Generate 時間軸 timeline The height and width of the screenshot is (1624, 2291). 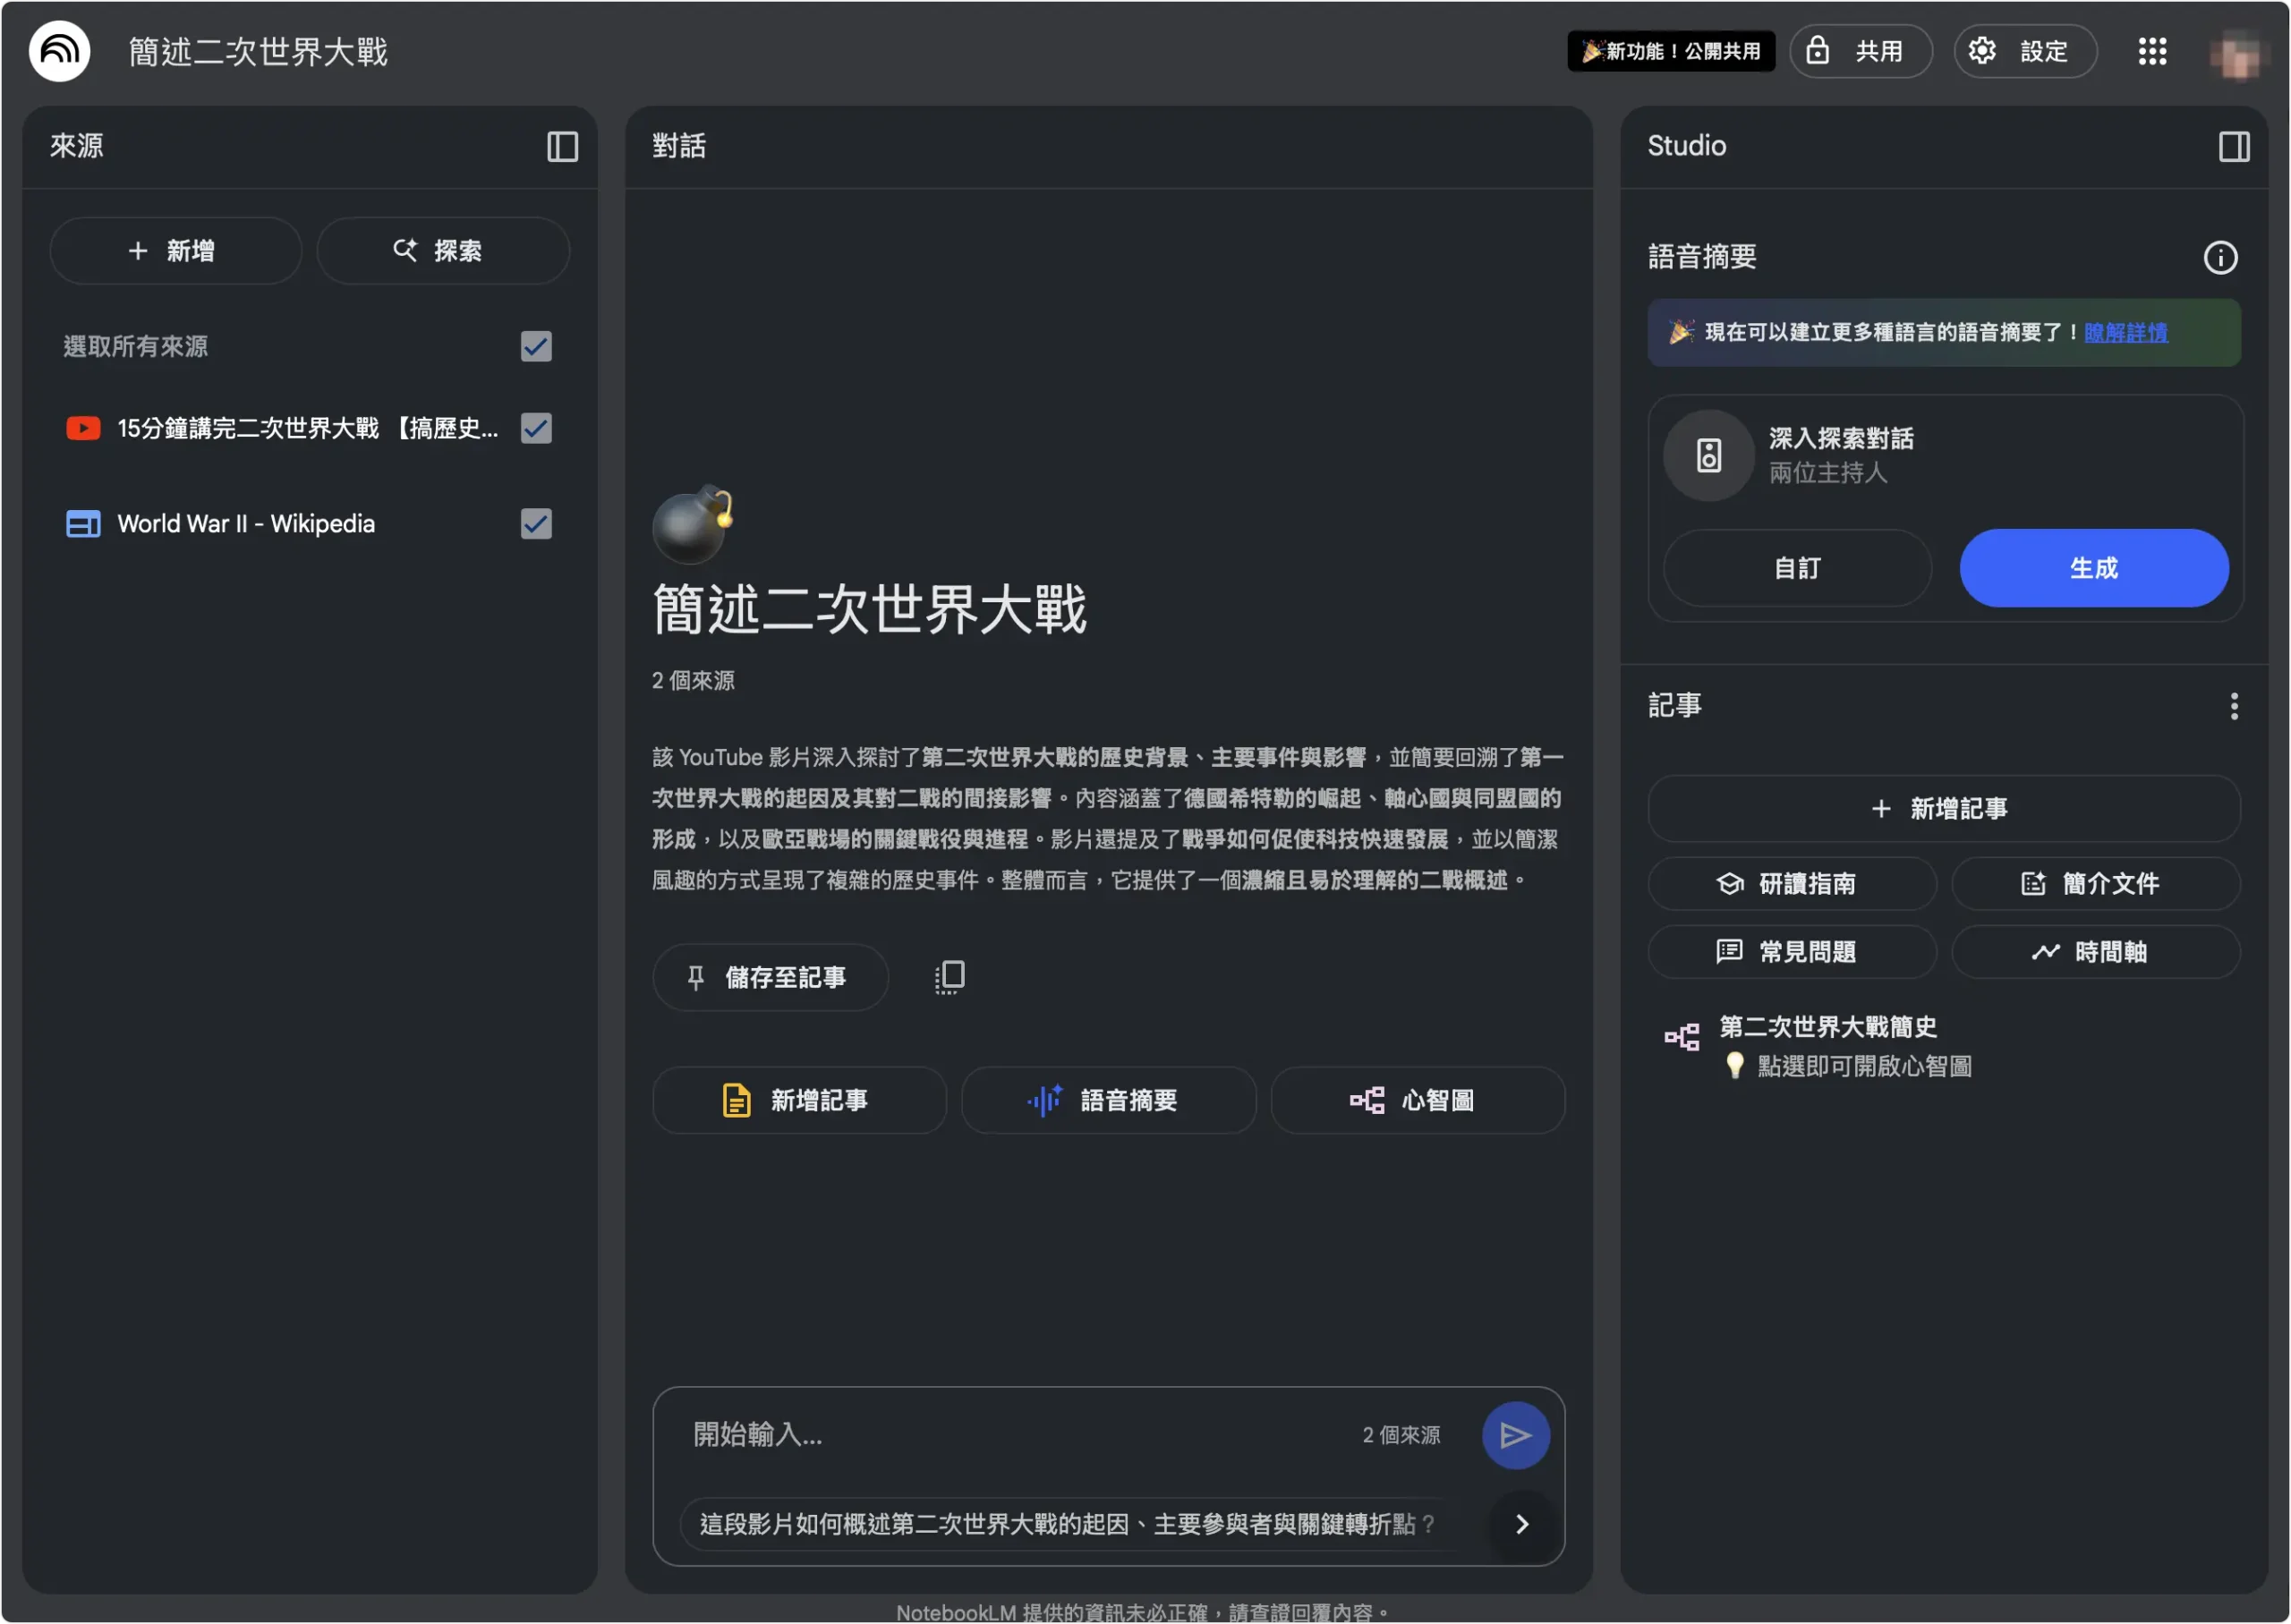coord(2095,952)
